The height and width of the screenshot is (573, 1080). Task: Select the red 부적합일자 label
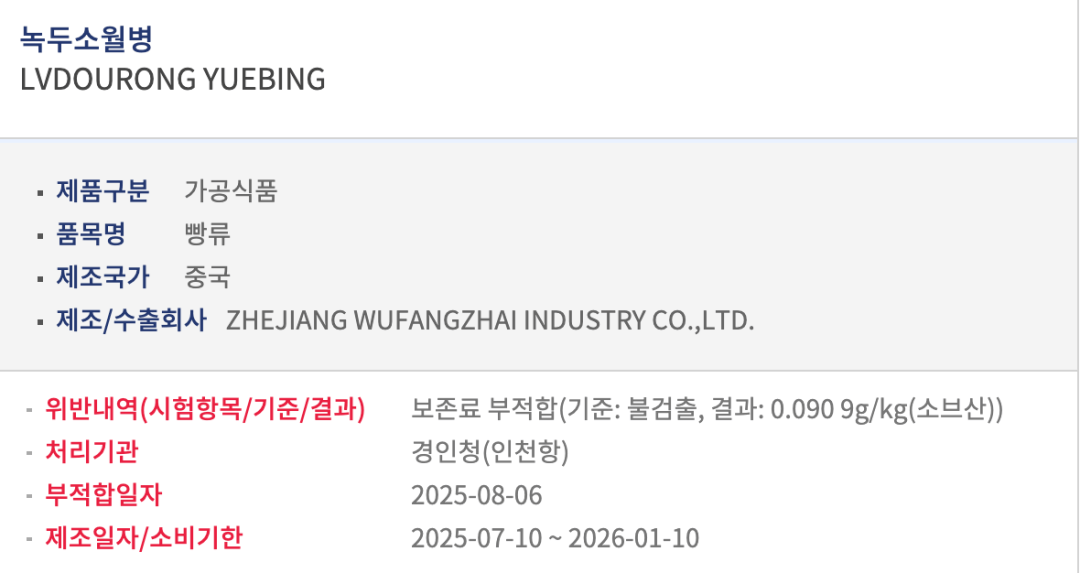point(103,495)
